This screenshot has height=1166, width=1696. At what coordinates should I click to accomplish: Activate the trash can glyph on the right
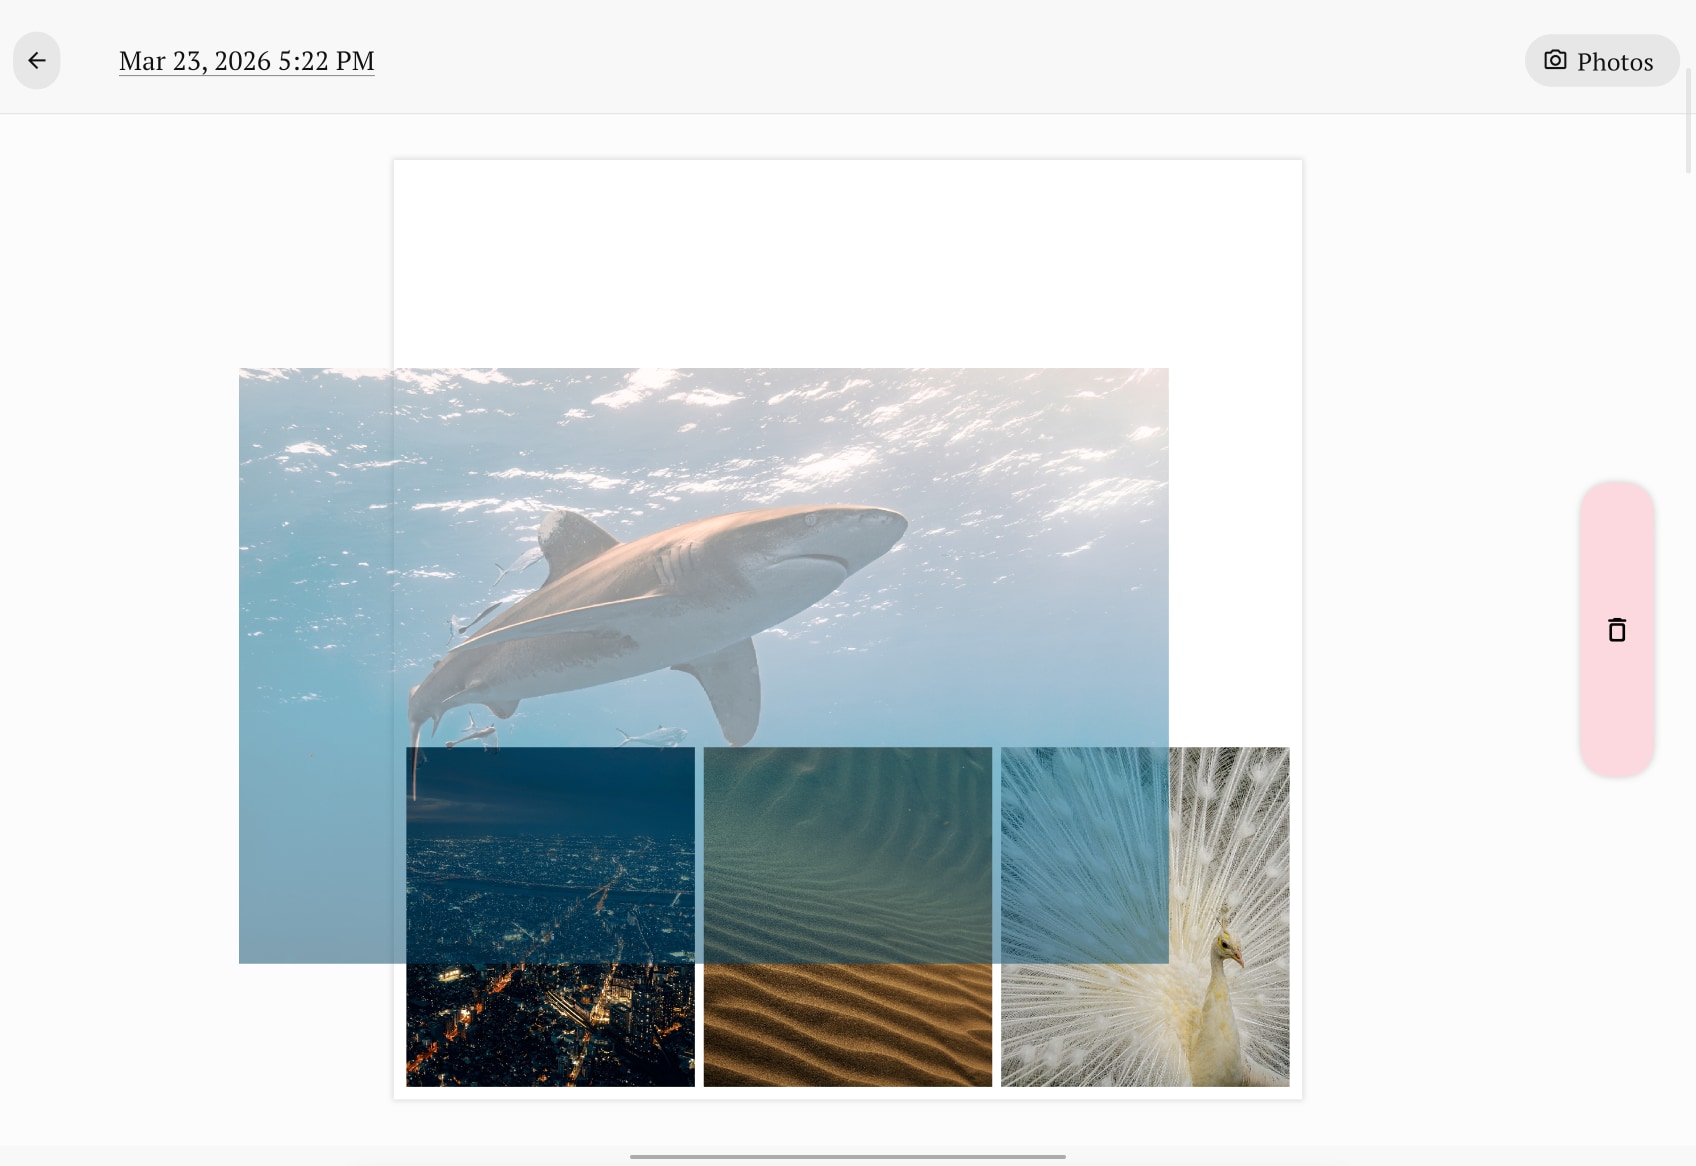pos(1618,630)
